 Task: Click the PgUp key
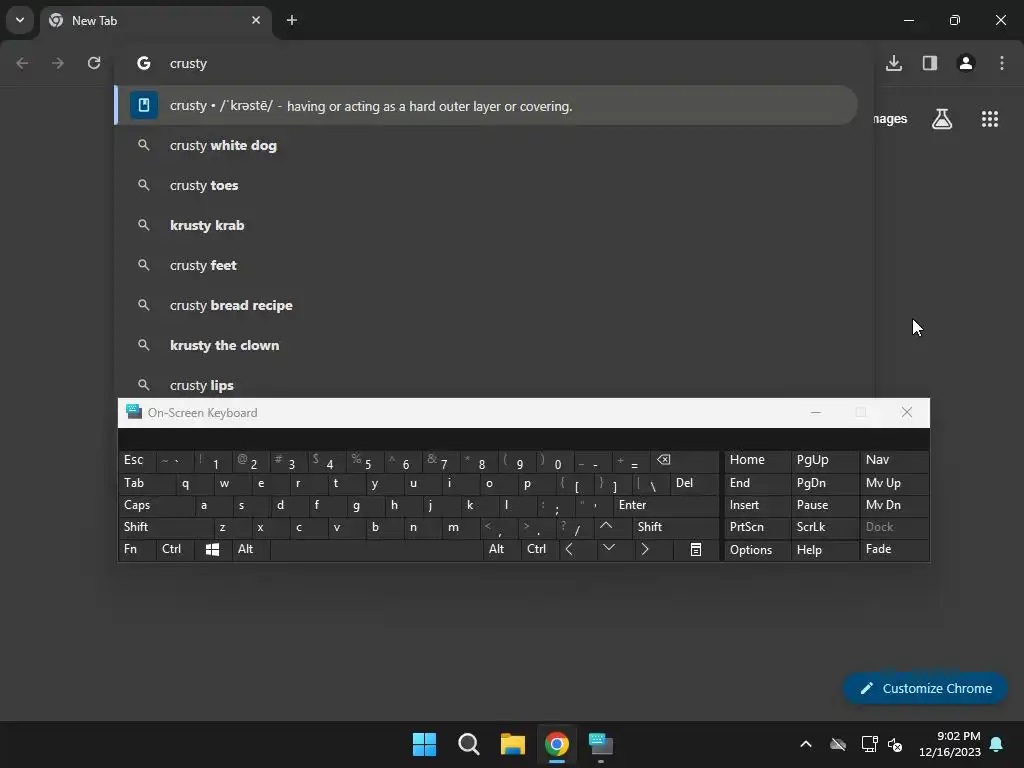[x=825, y=460]
